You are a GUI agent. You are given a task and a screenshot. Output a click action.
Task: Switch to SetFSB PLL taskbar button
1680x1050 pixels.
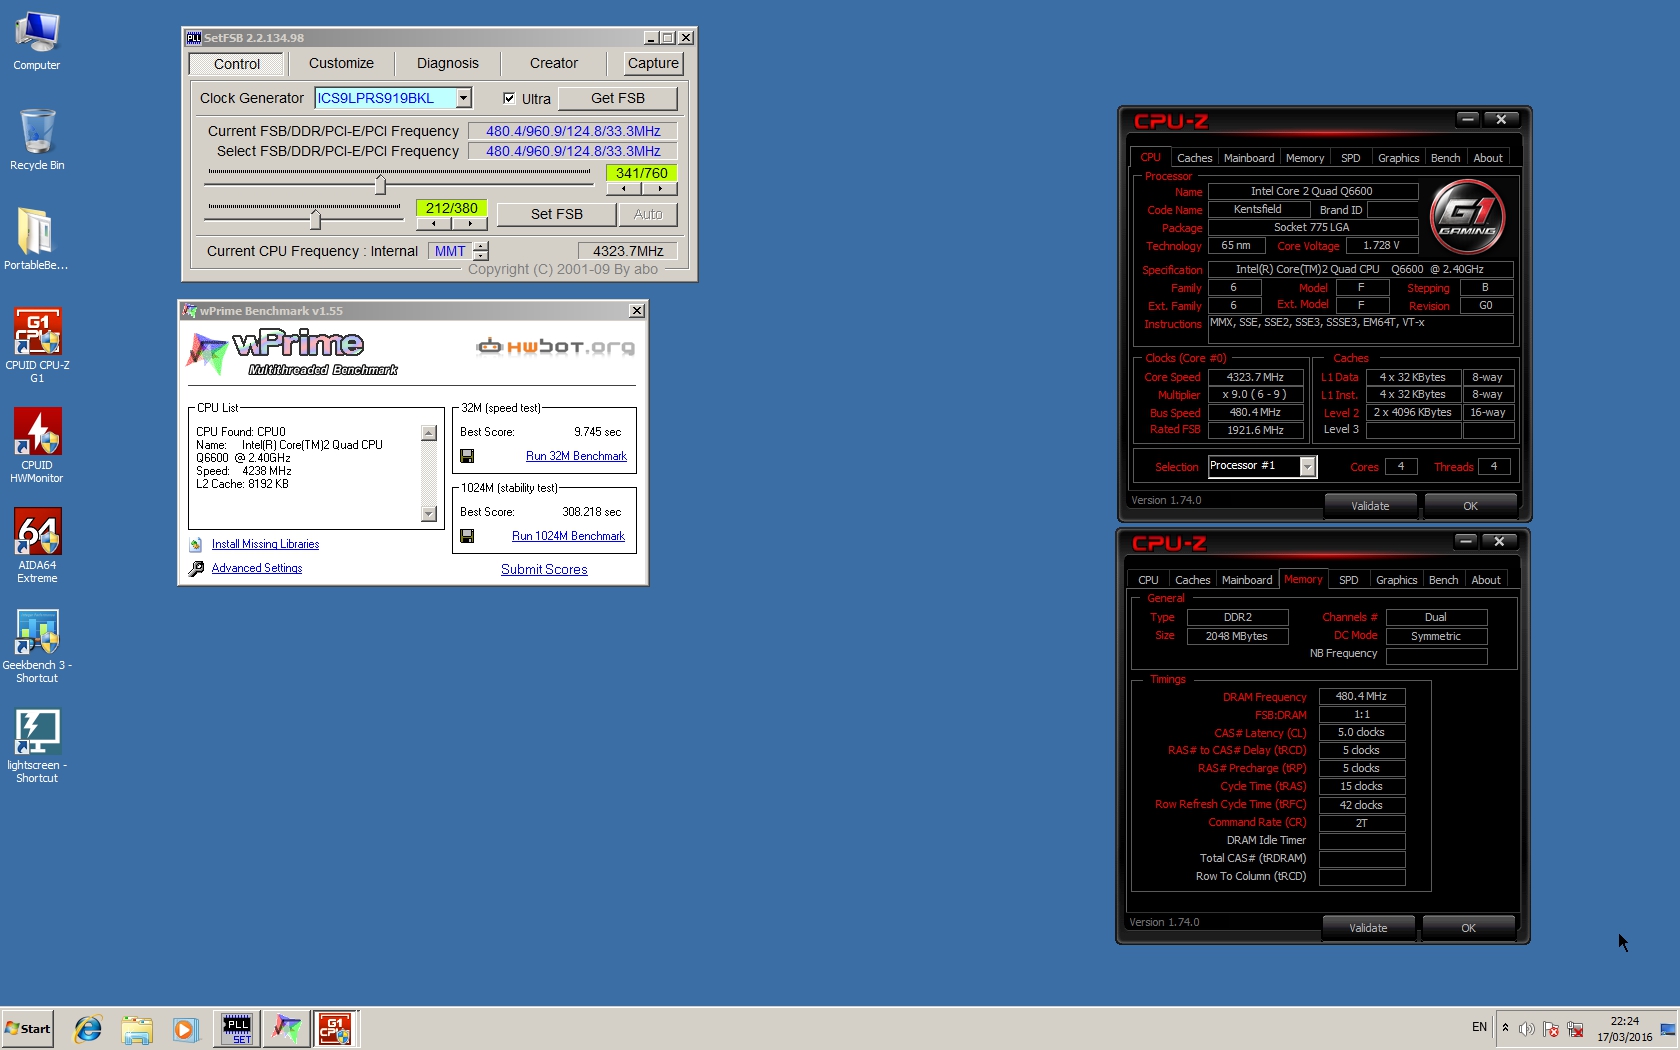pyautogui.click(x=237, y=1029)
